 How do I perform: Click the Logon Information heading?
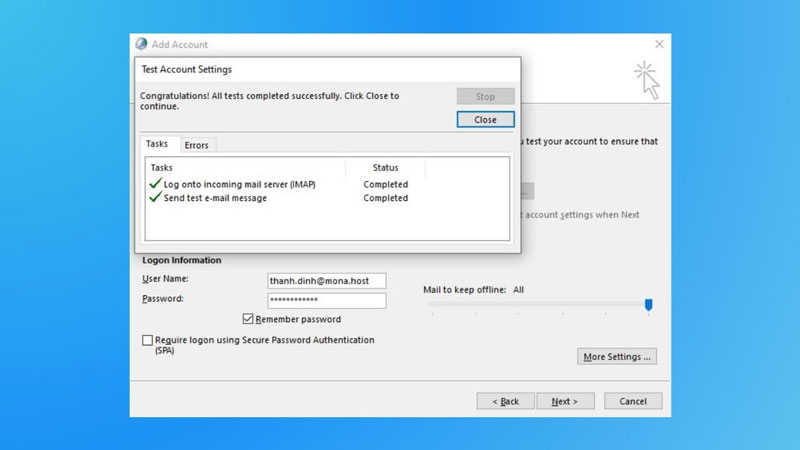click(182, 260)
